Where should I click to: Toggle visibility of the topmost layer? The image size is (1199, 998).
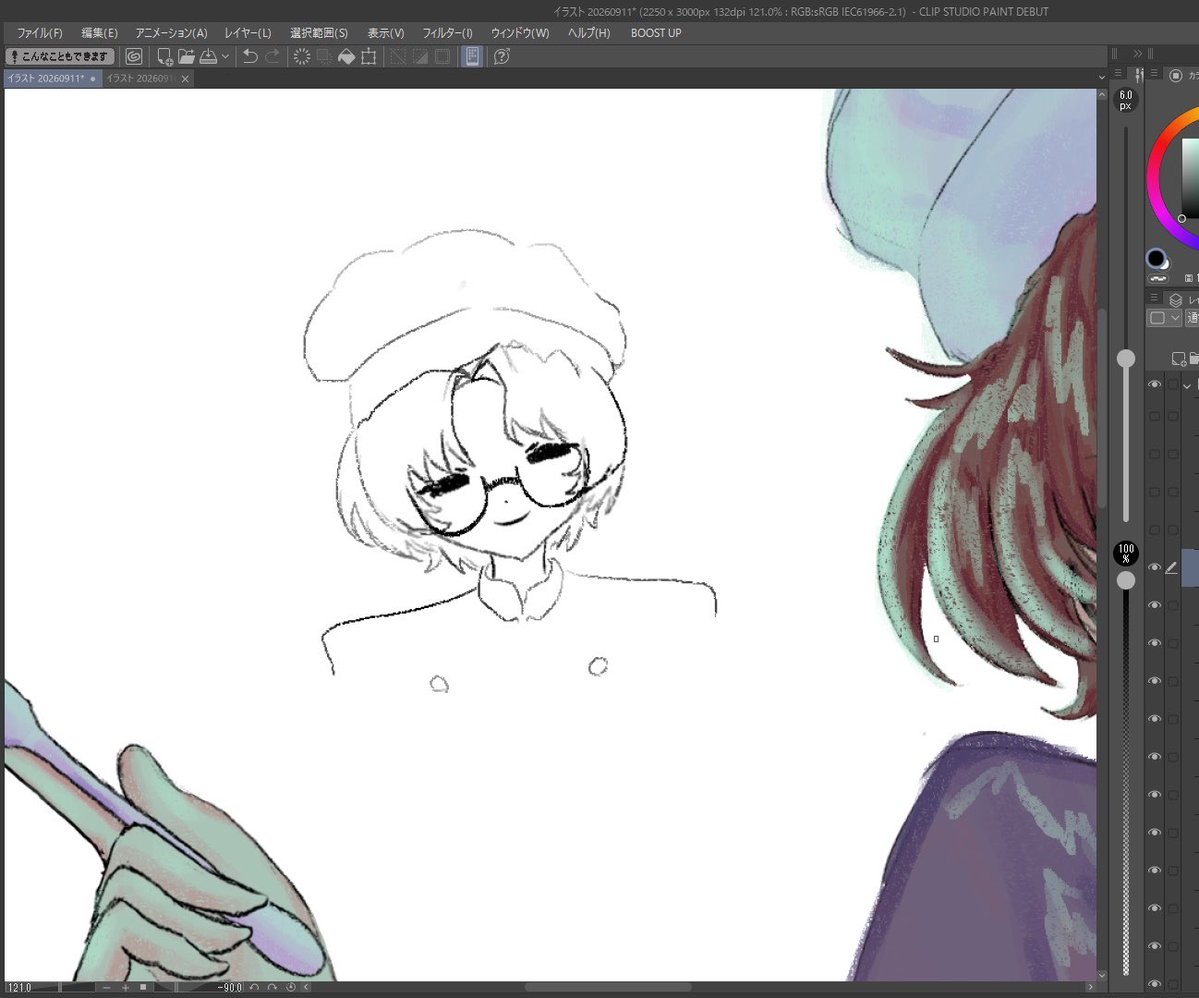pyautogui.click(x=1155, y=384)
